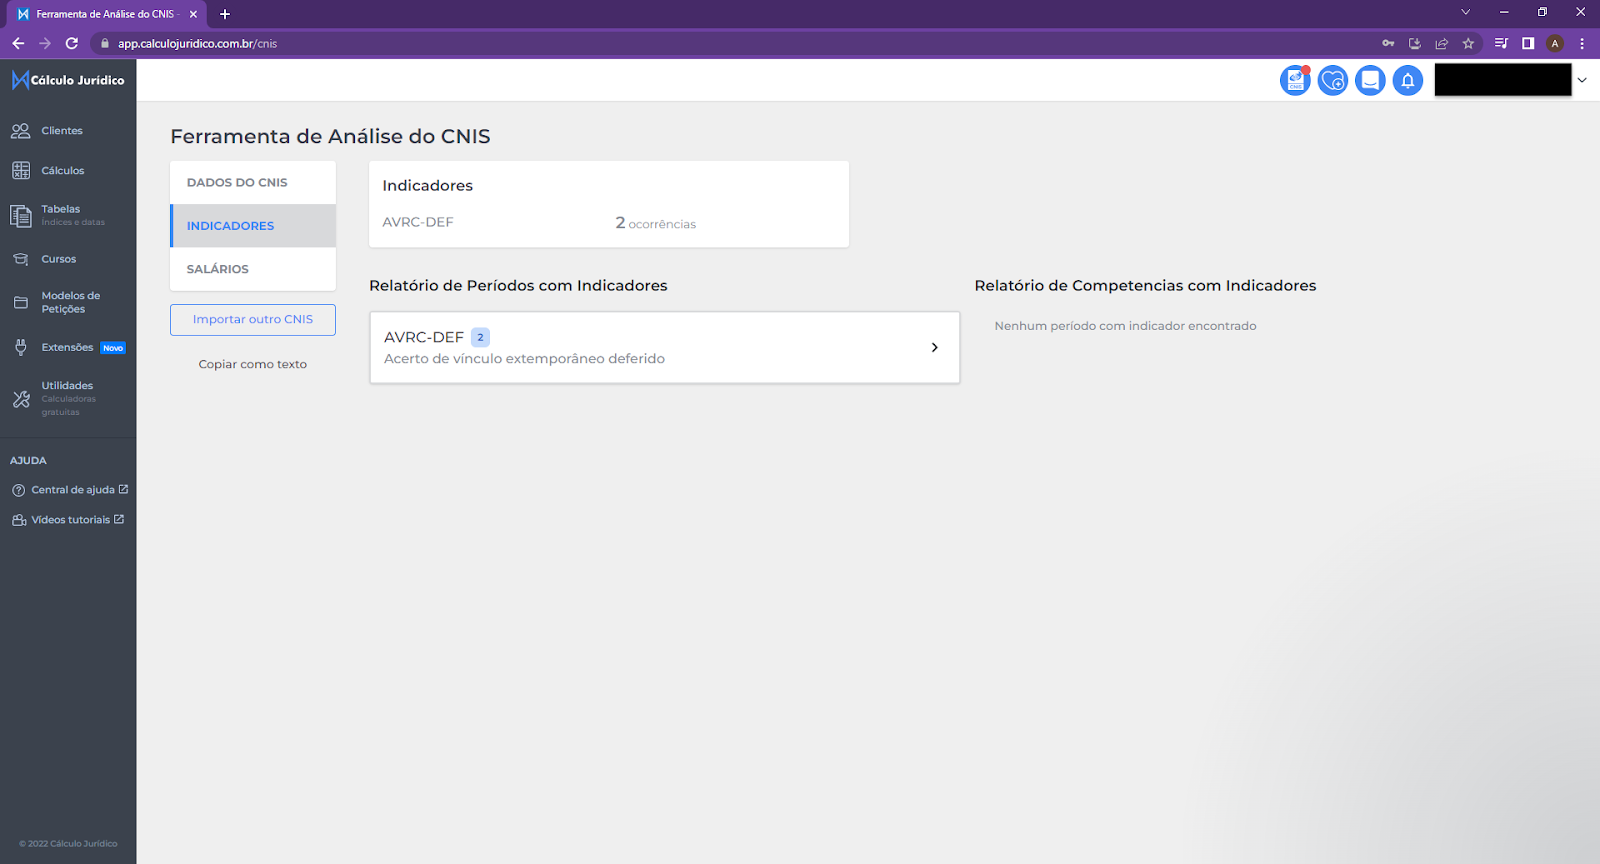Viewport: 1600px width, 864px height.
Task: Click the browser address bar URL
Action: [197, 44]
